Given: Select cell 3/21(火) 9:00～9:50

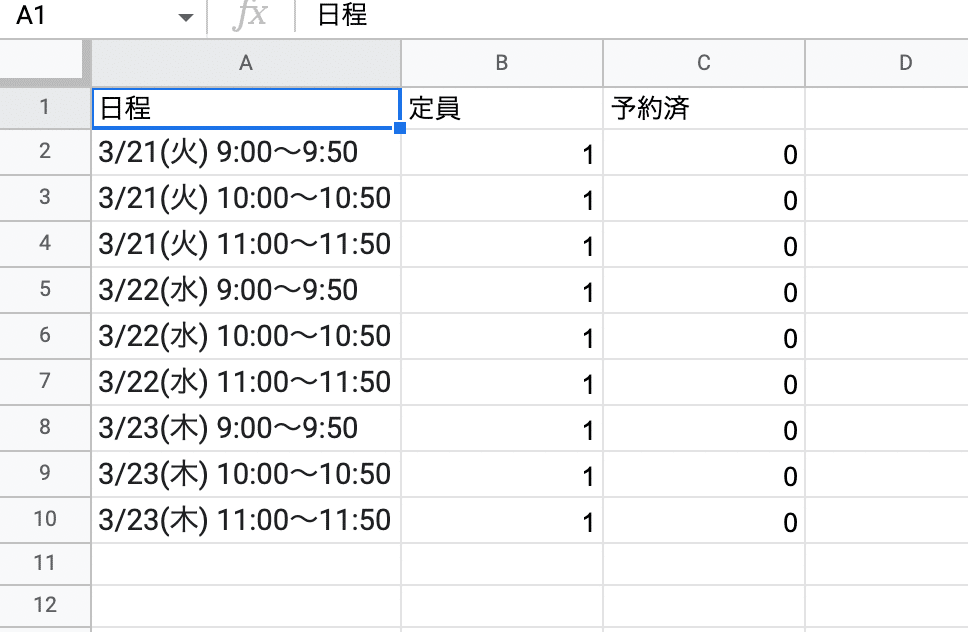Looking at the screenshot, I should click(x=246, y=152).
